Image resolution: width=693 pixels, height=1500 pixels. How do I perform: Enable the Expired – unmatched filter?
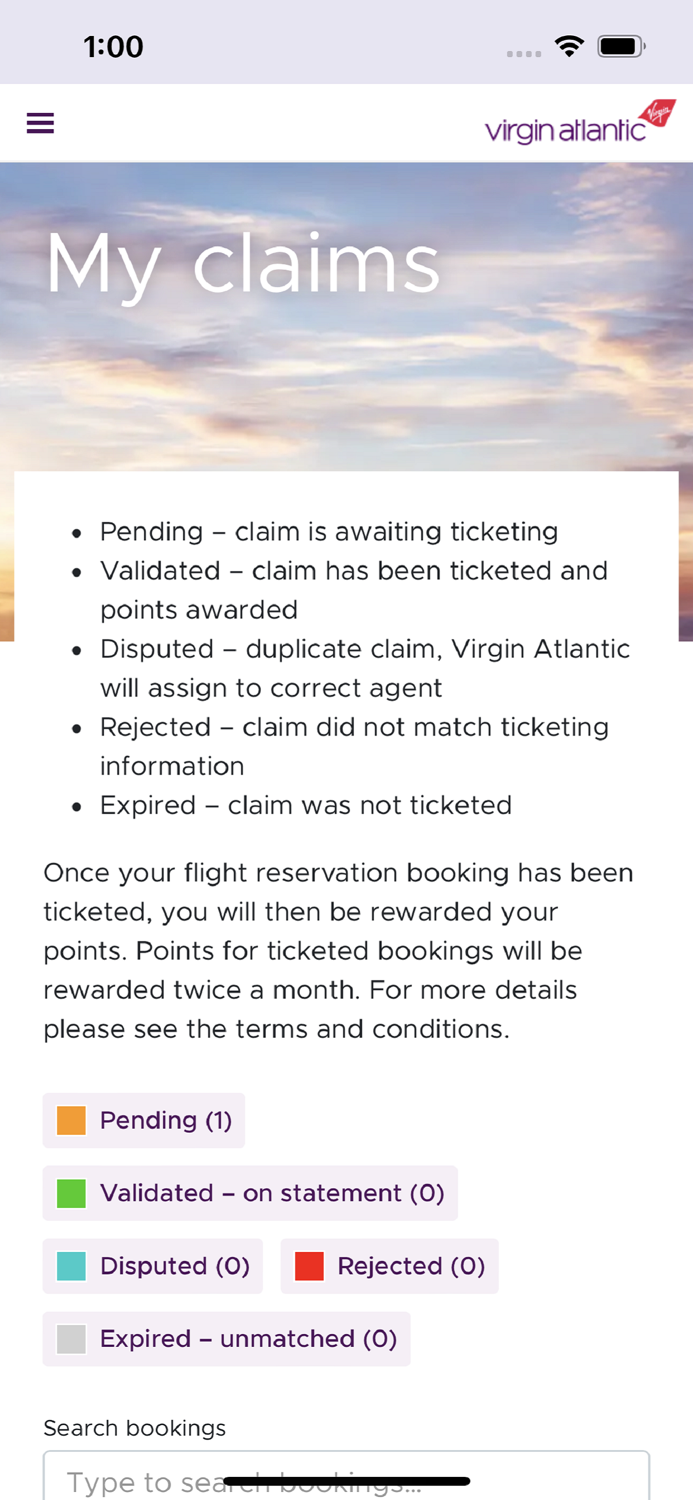pos(226,1339)
